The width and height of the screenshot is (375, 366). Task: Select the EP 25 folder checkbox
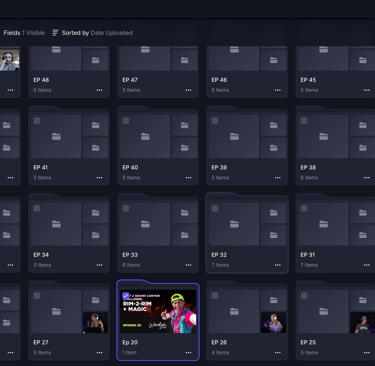(x=304, y=296)
